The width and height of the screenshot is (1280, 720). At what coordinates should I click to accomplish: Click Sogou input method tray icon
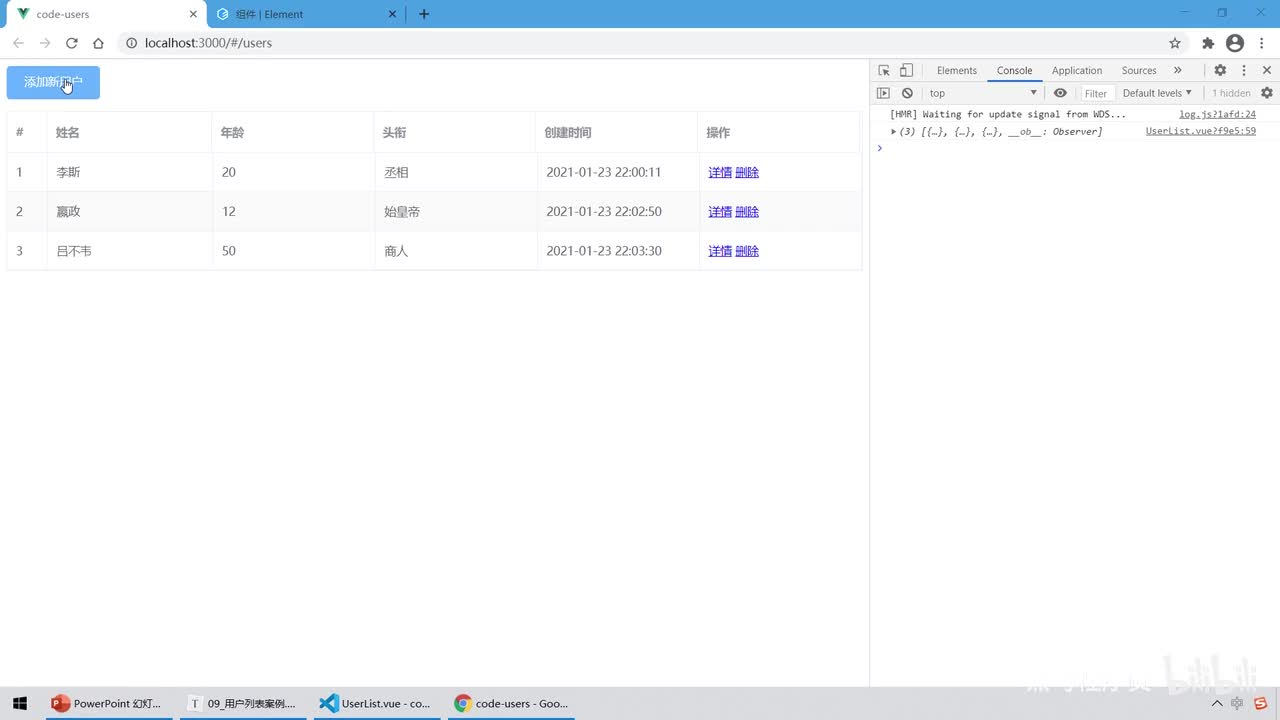[1261, 703]
